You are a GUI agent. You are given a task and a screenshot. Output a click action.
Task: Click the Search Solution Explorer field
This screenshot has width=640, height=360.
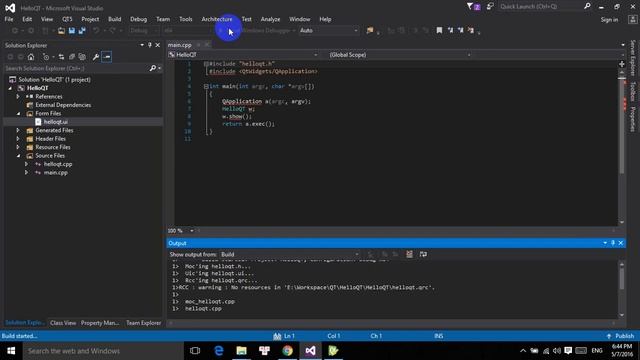76,68
